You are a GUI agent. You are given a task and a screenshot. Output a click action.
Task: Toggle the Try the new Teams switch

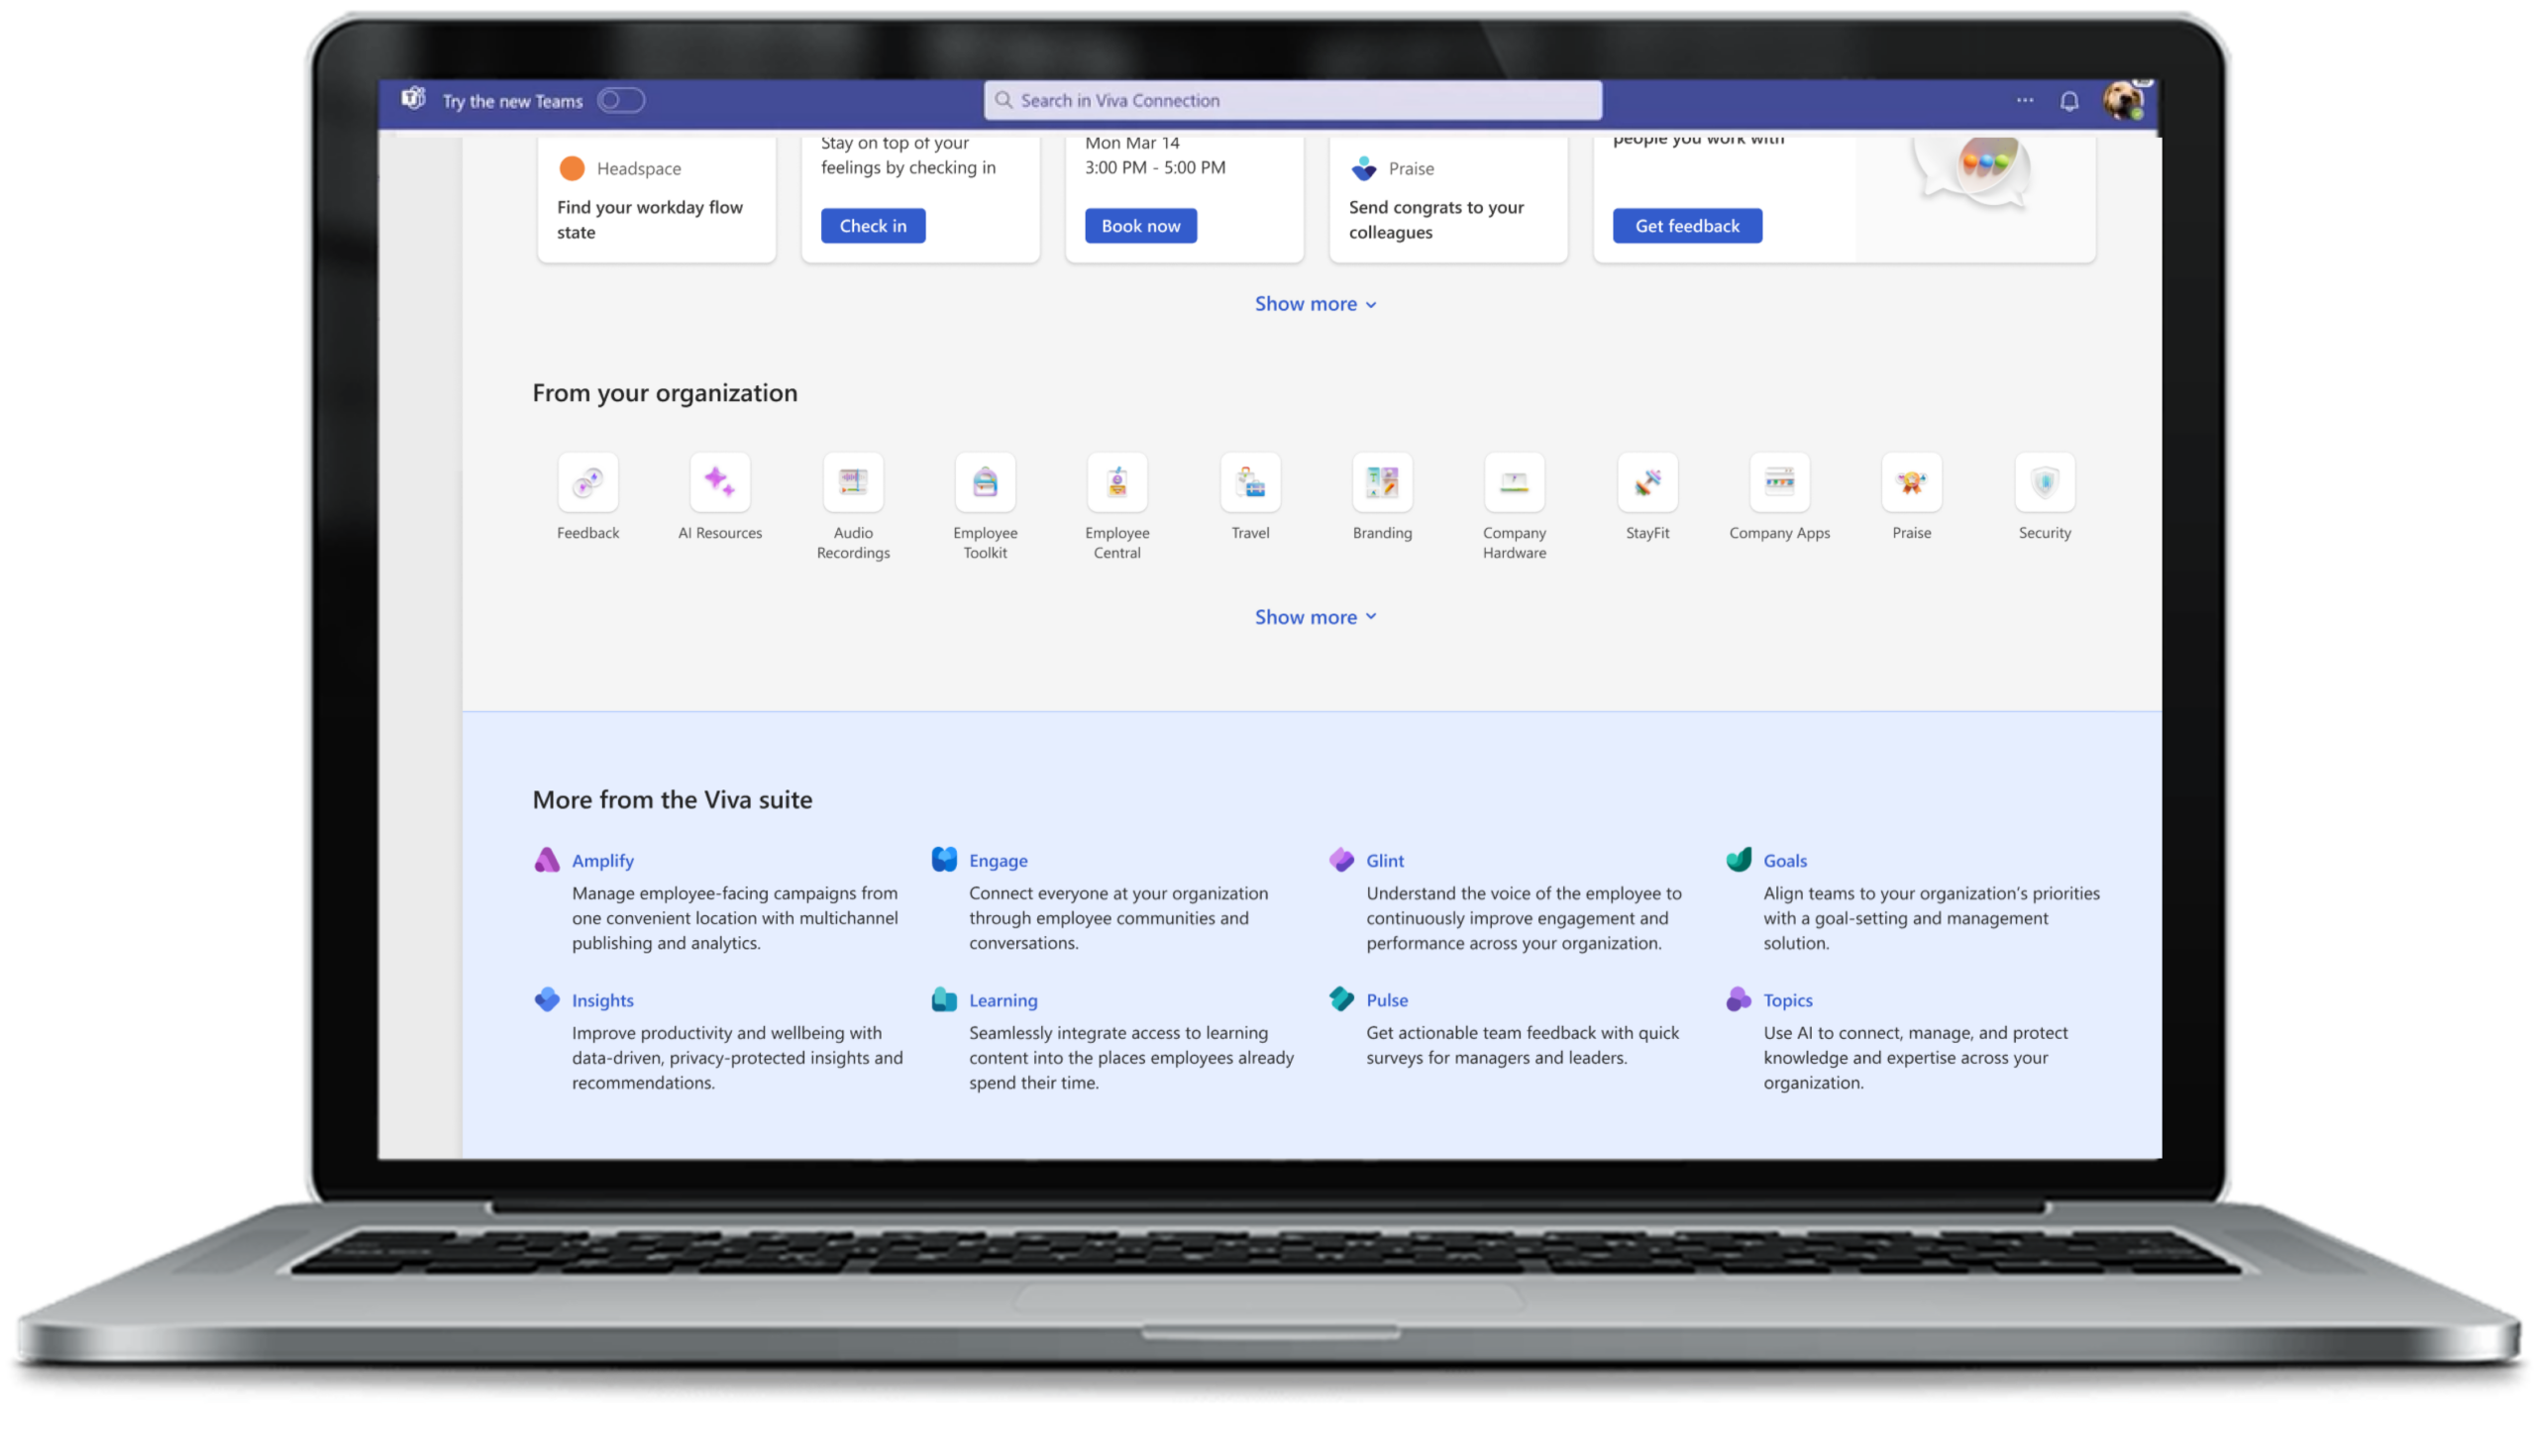620,101
